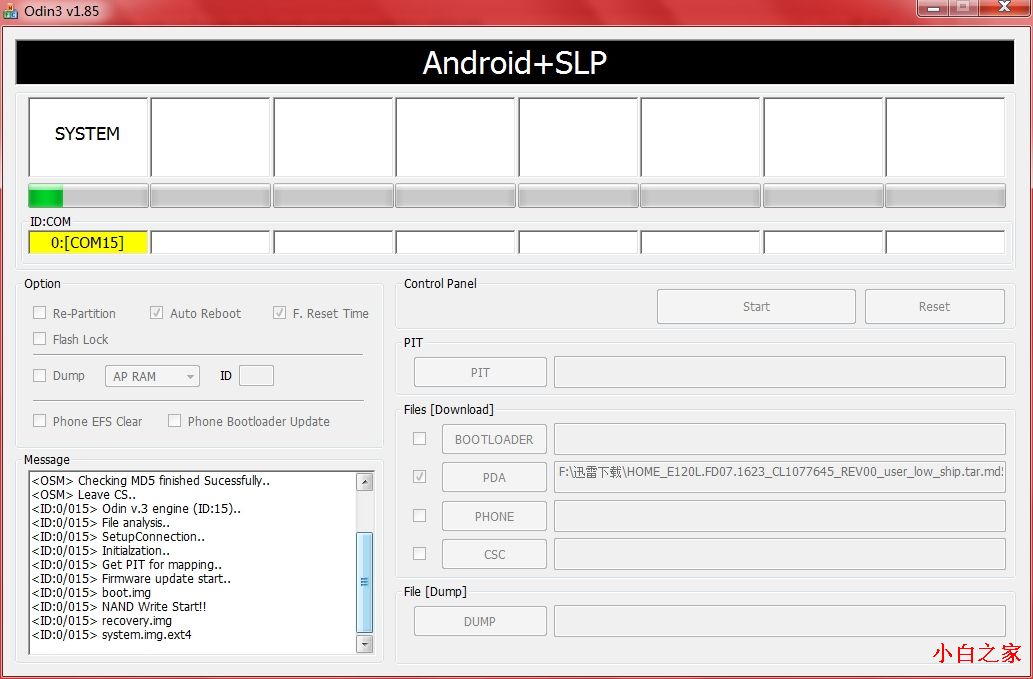Tick Phone Bootloader Update checkbox
Screen dimensions: 1033x679
click(x=175, y=421)
